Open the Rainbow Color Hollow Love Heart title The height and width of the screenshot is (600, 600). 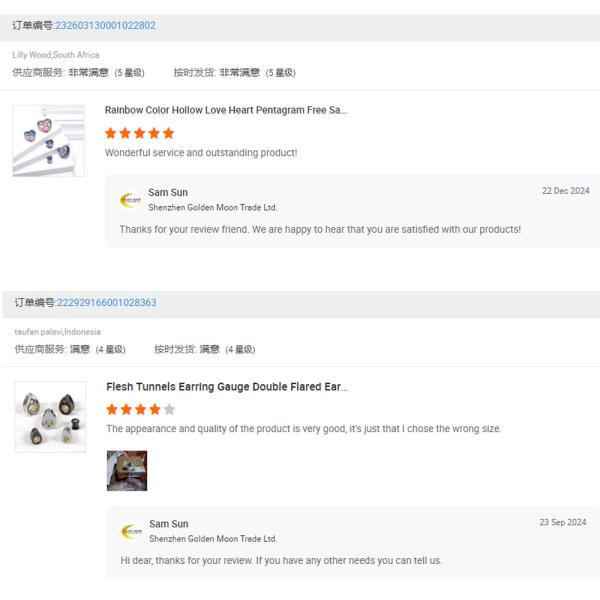point(226,110)
